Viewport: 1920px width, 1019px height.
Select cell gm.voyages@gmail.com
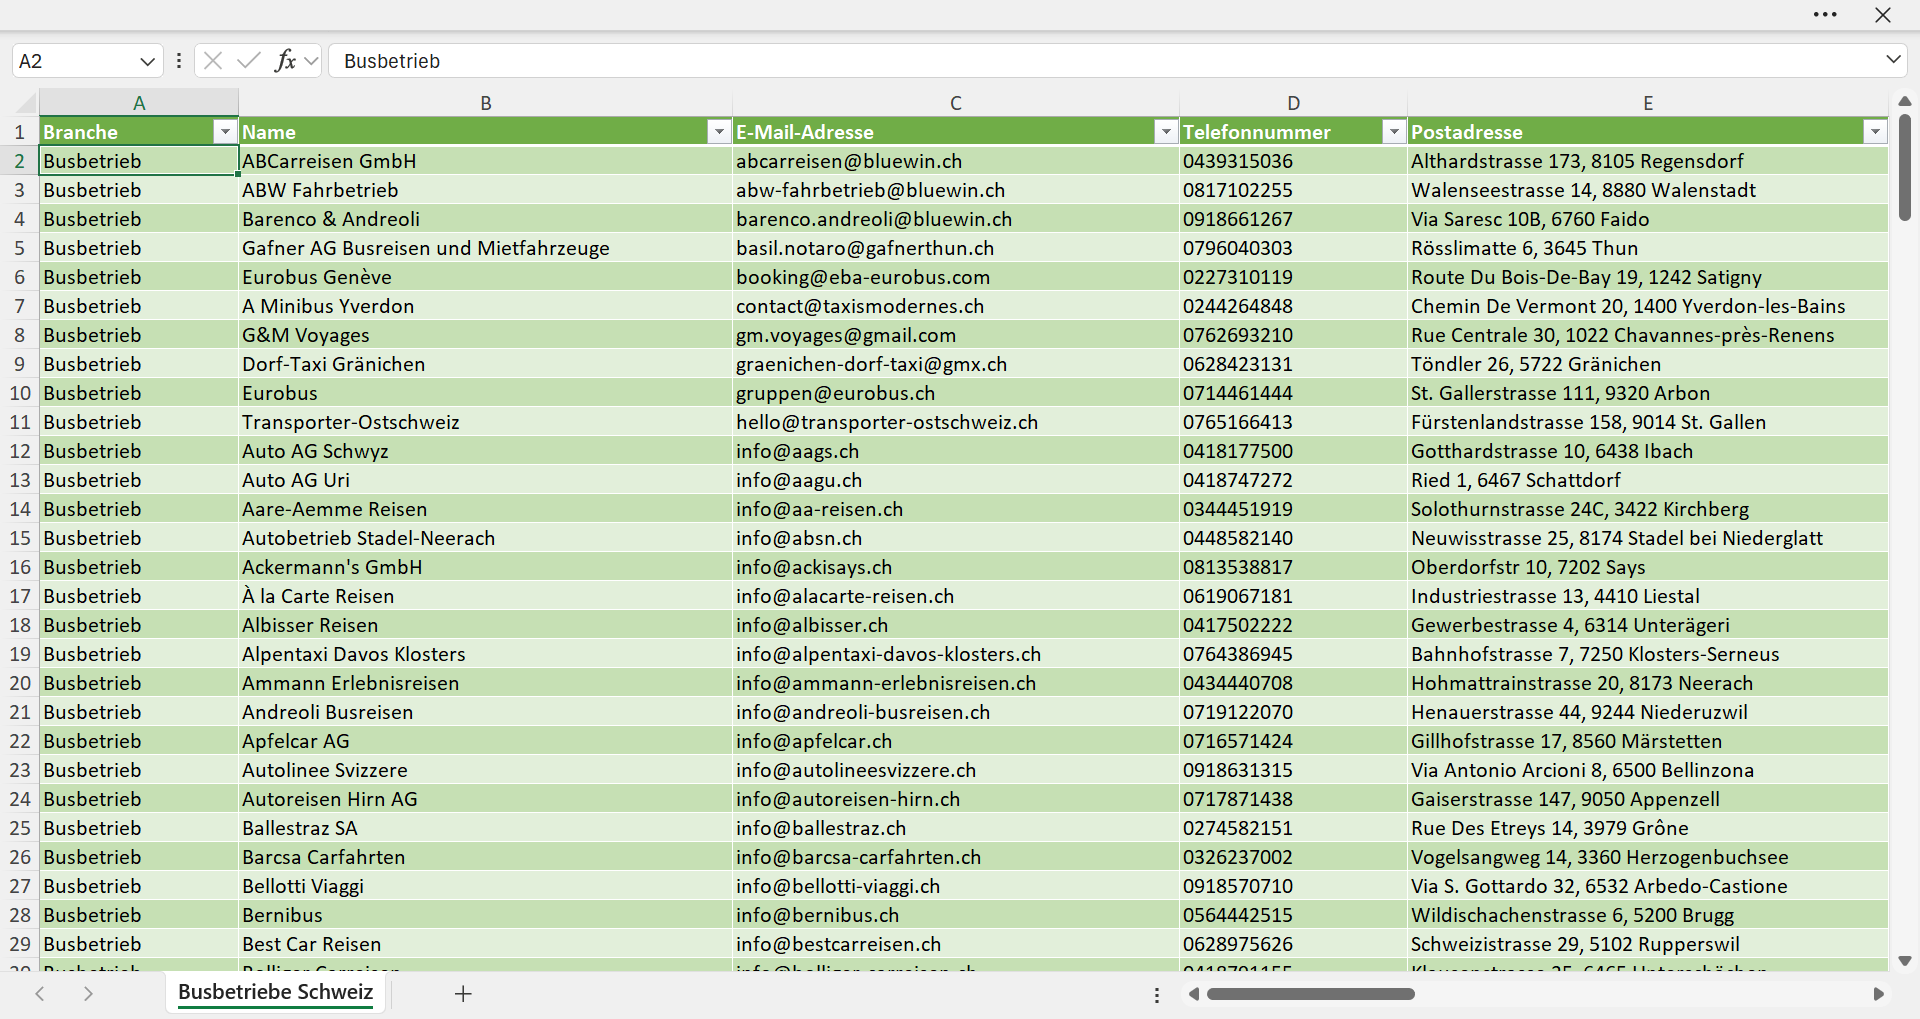coord(956,335)
